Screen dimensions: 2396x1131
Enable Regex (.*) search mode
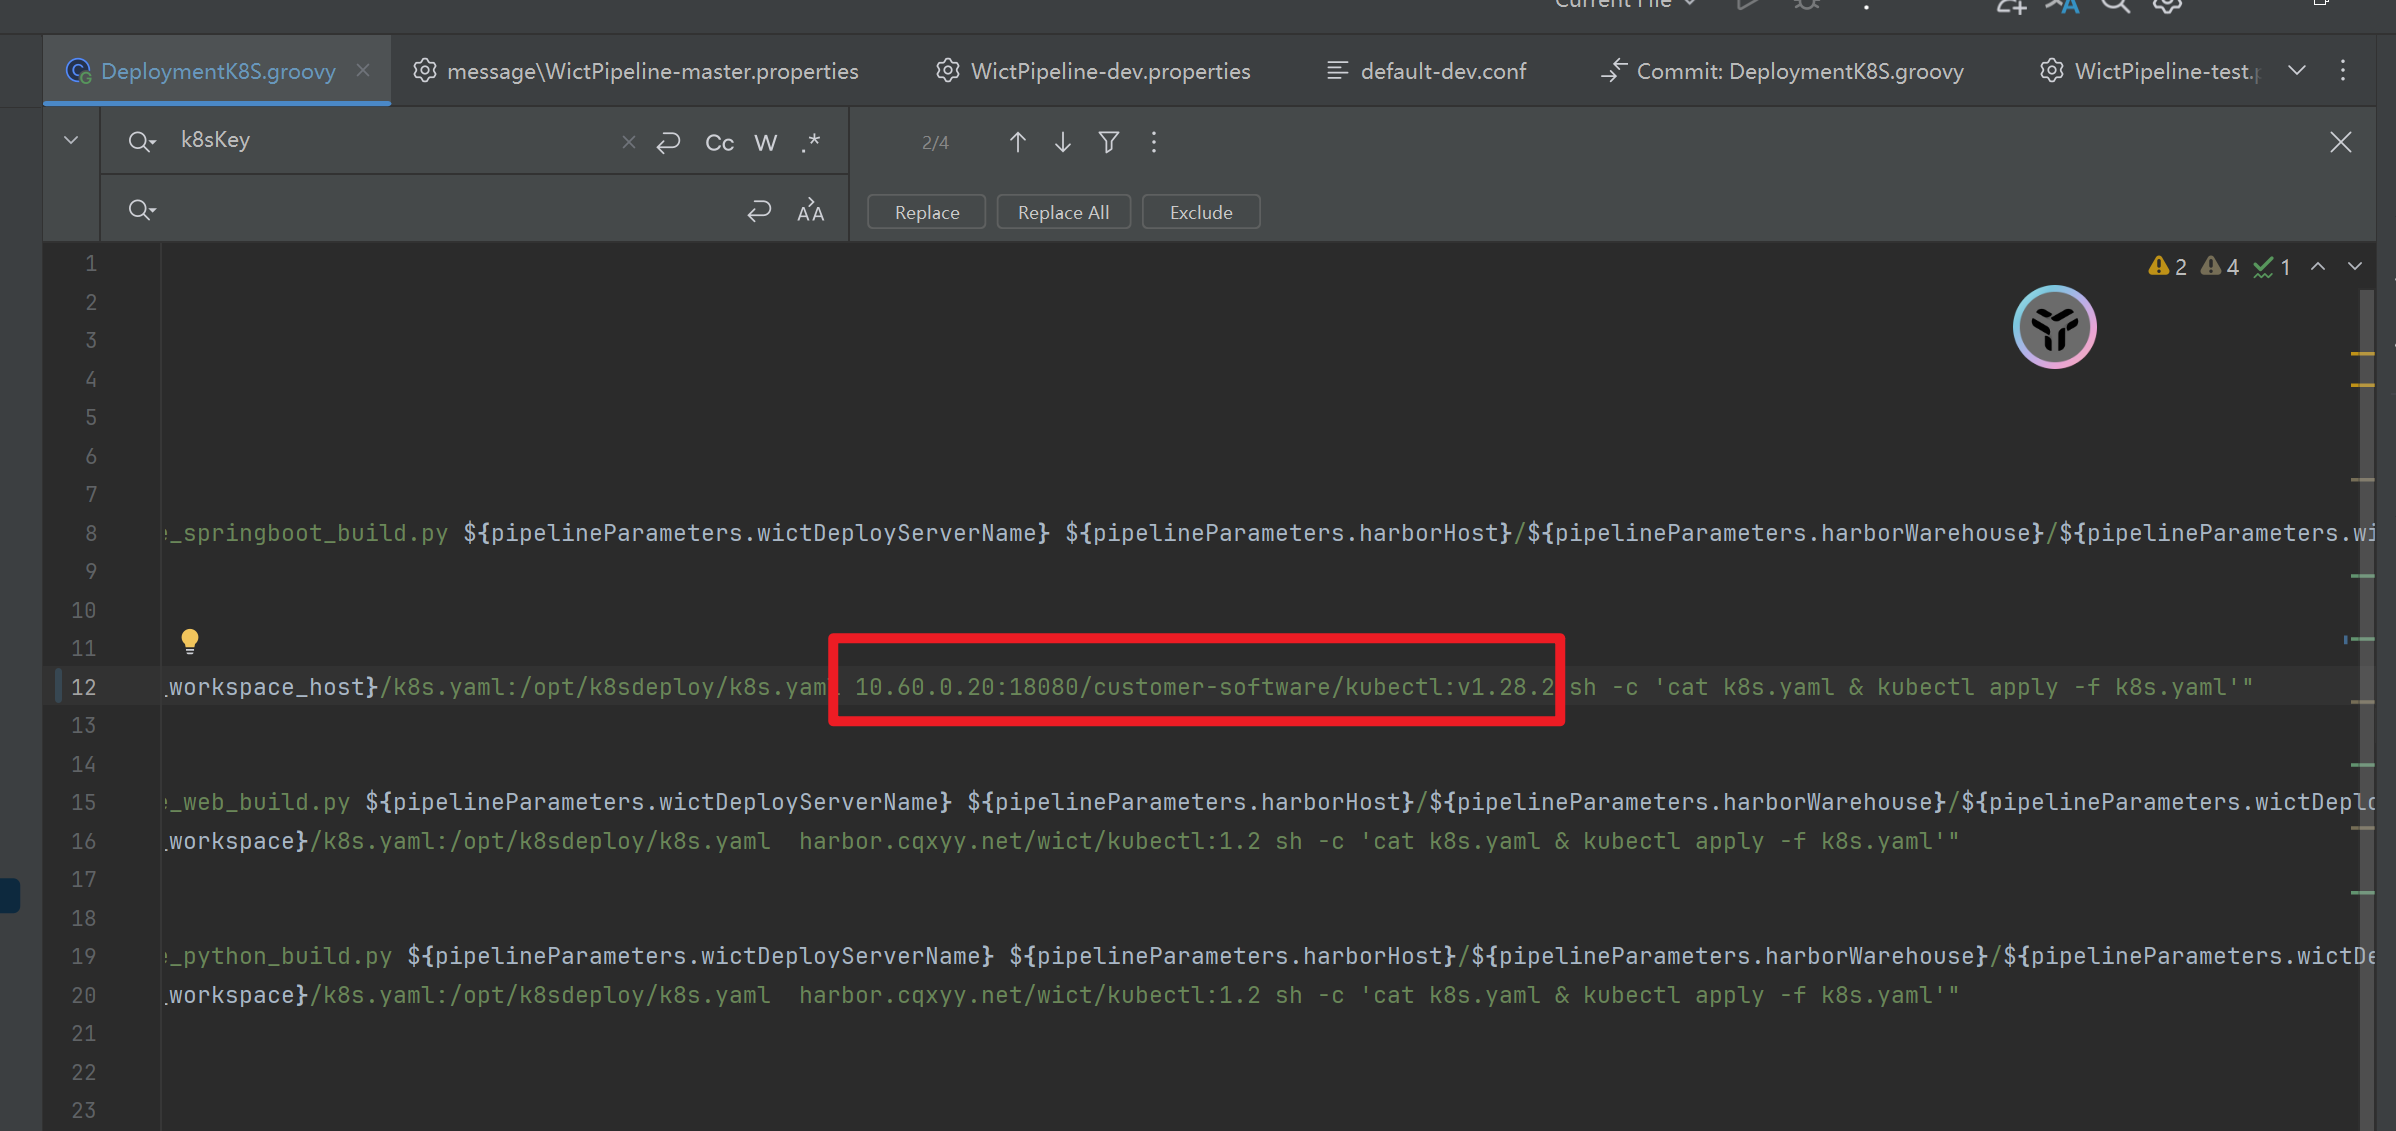[810, 142]
